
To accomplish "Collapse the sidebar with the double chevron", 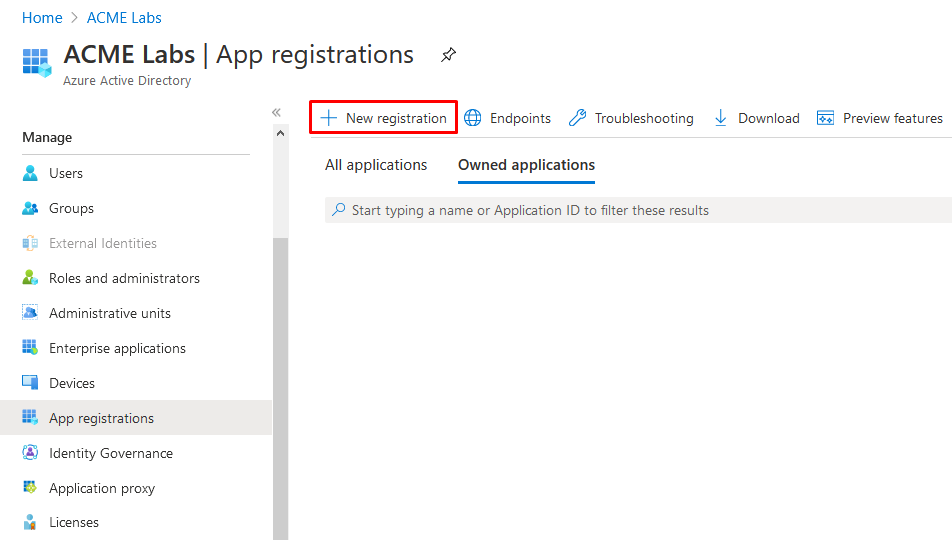I will [x=277, y=112].
